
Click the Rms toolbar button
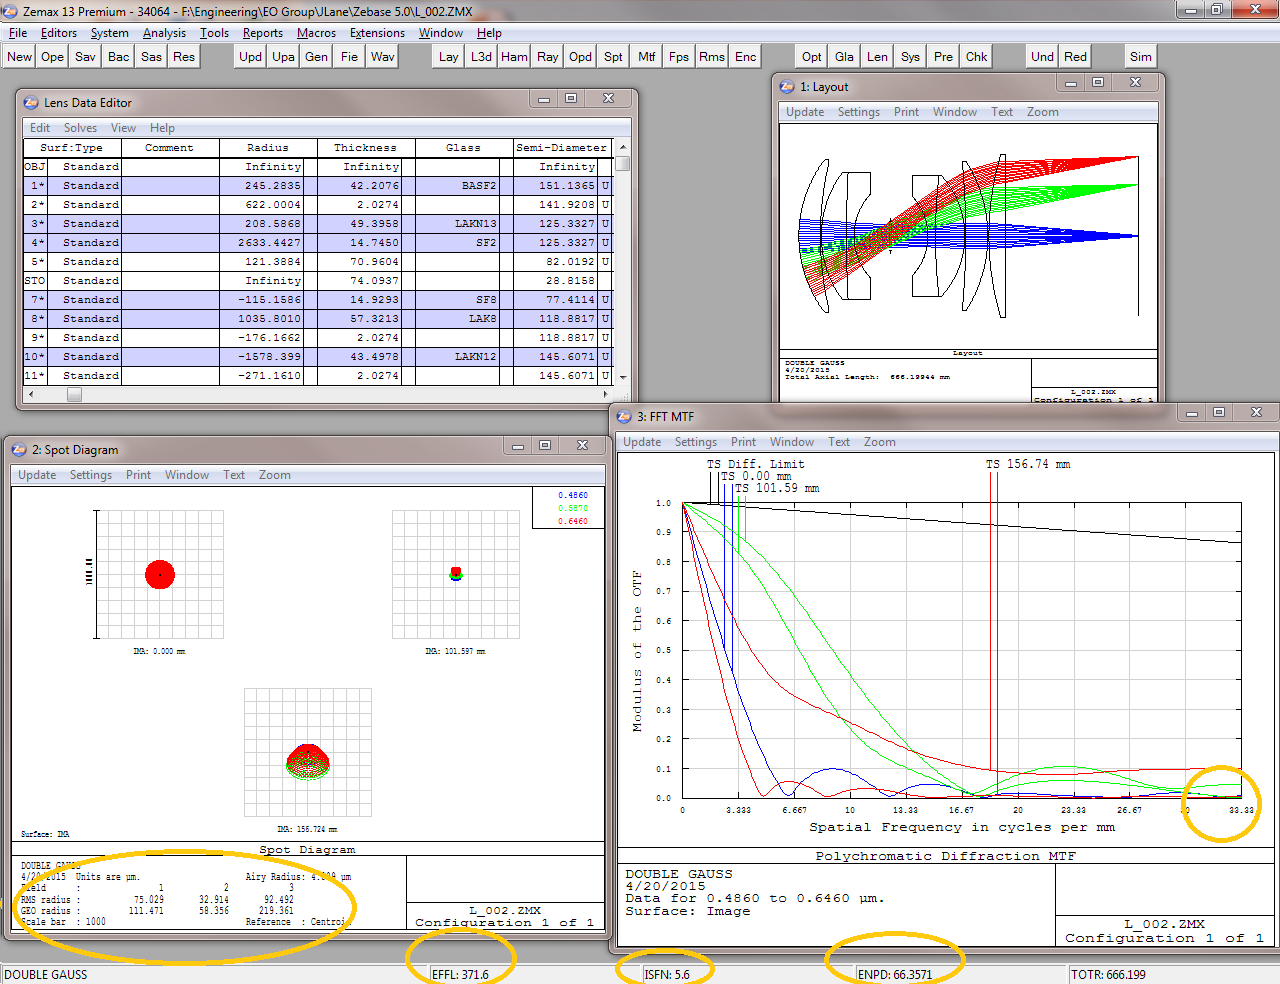712,57
